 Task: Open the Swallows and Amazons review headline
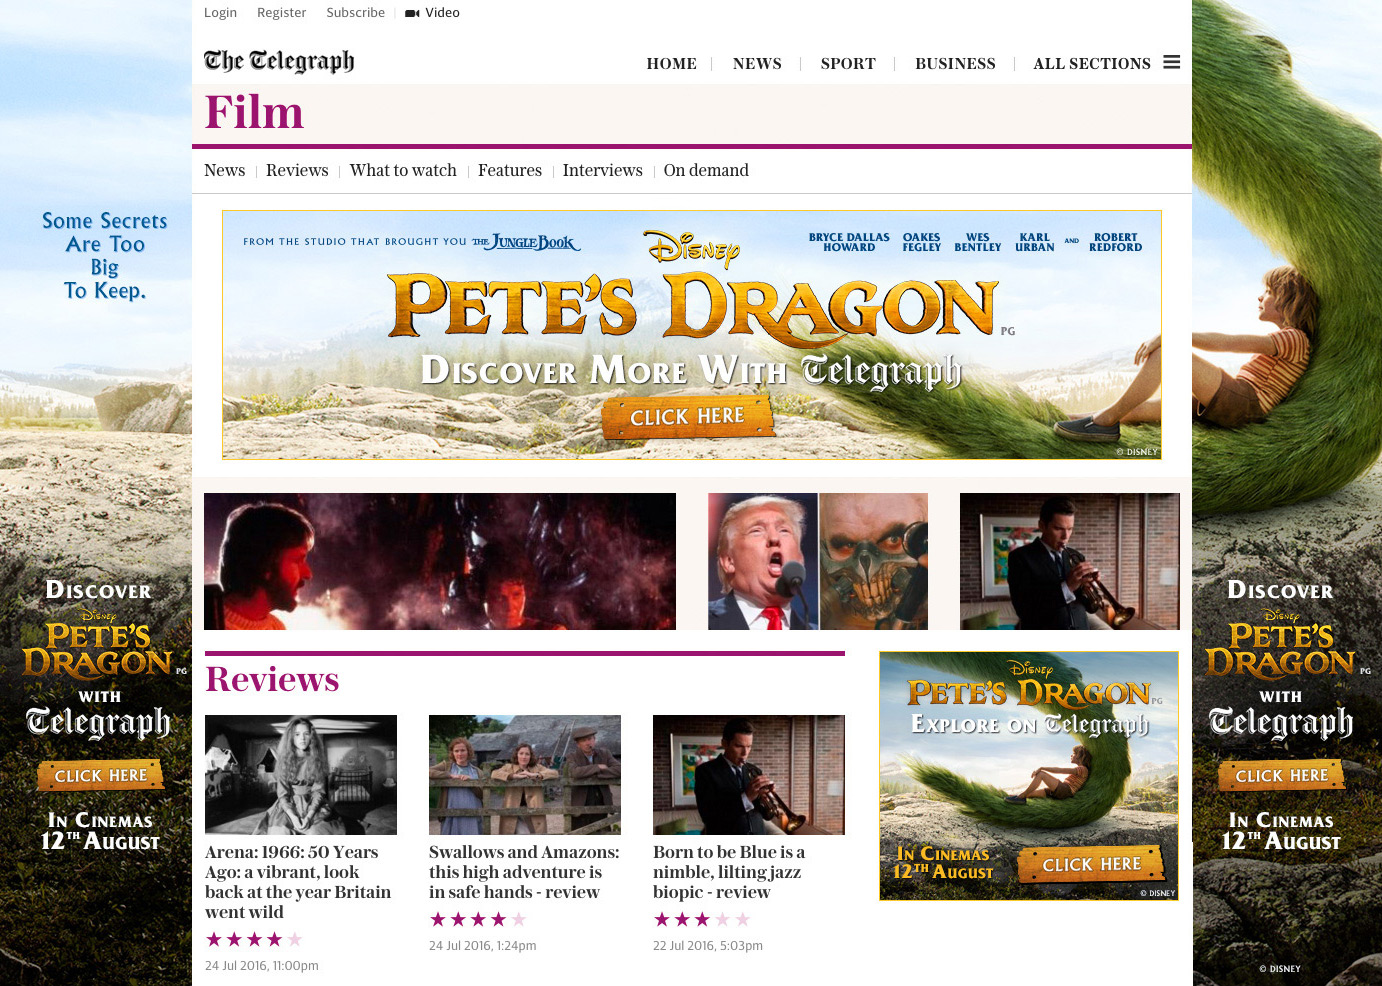[x=524, y=872]
